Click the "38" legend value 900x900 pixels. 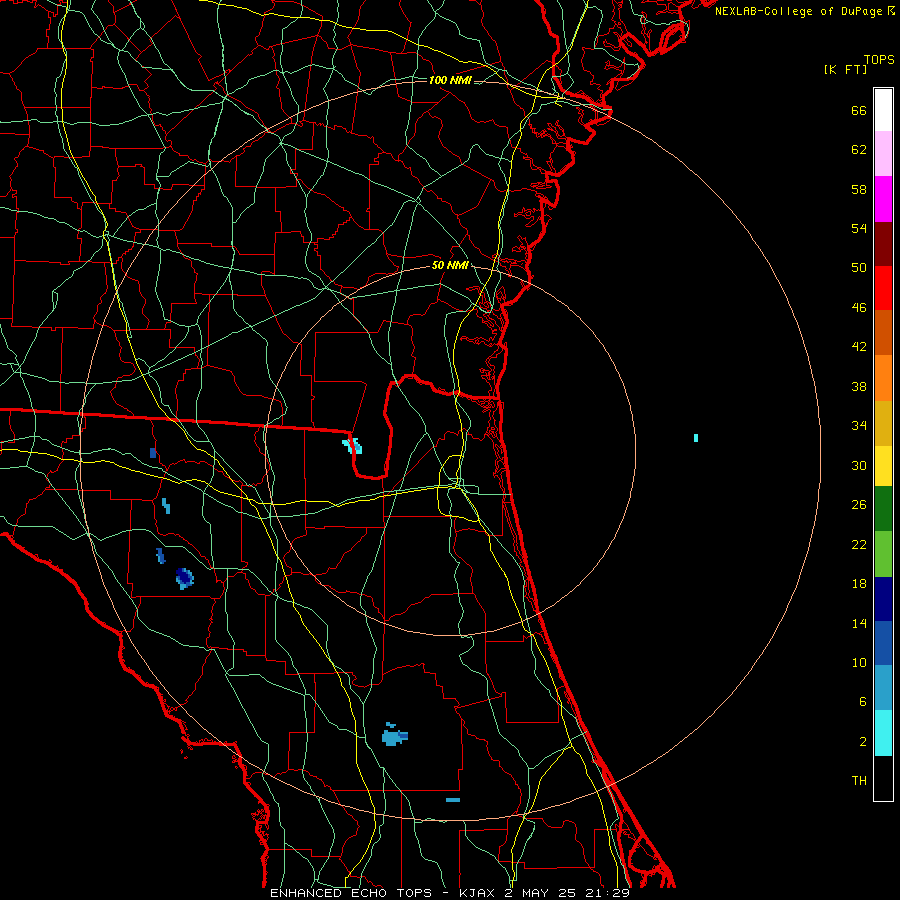[x=859, y=386]
